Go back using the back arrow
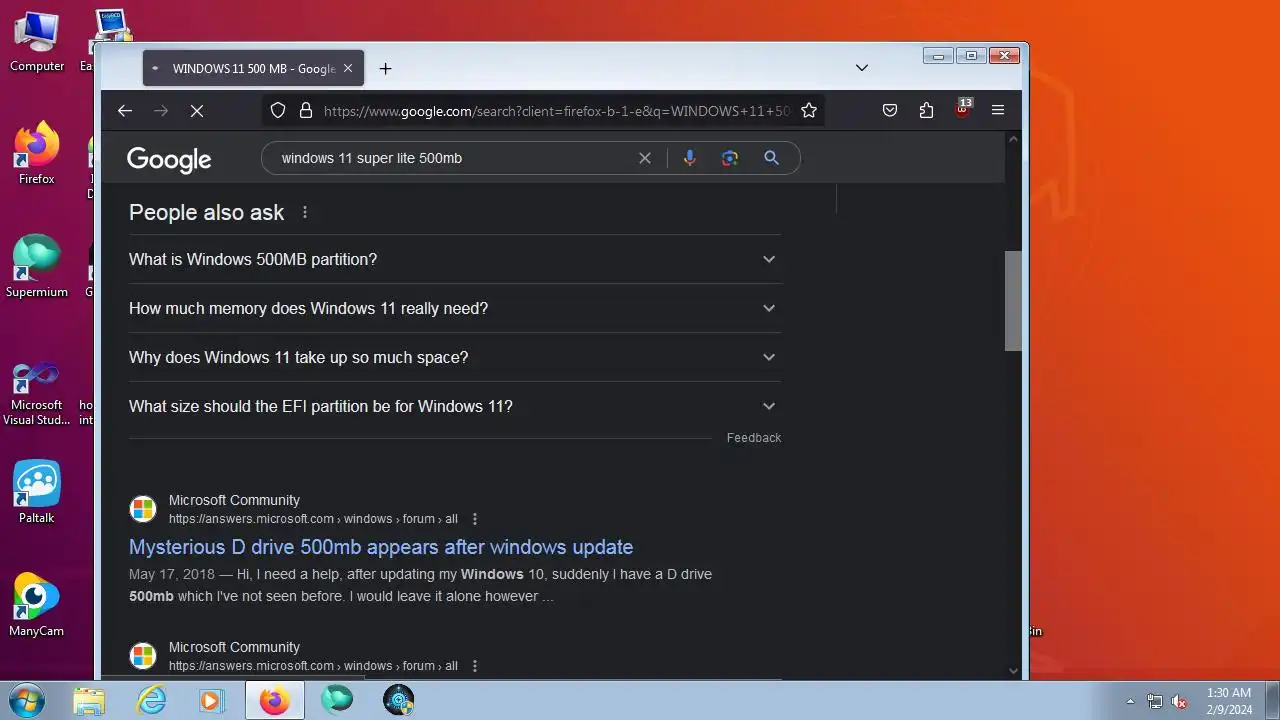The image size is (1280, 720). click(x=125, y=111)
